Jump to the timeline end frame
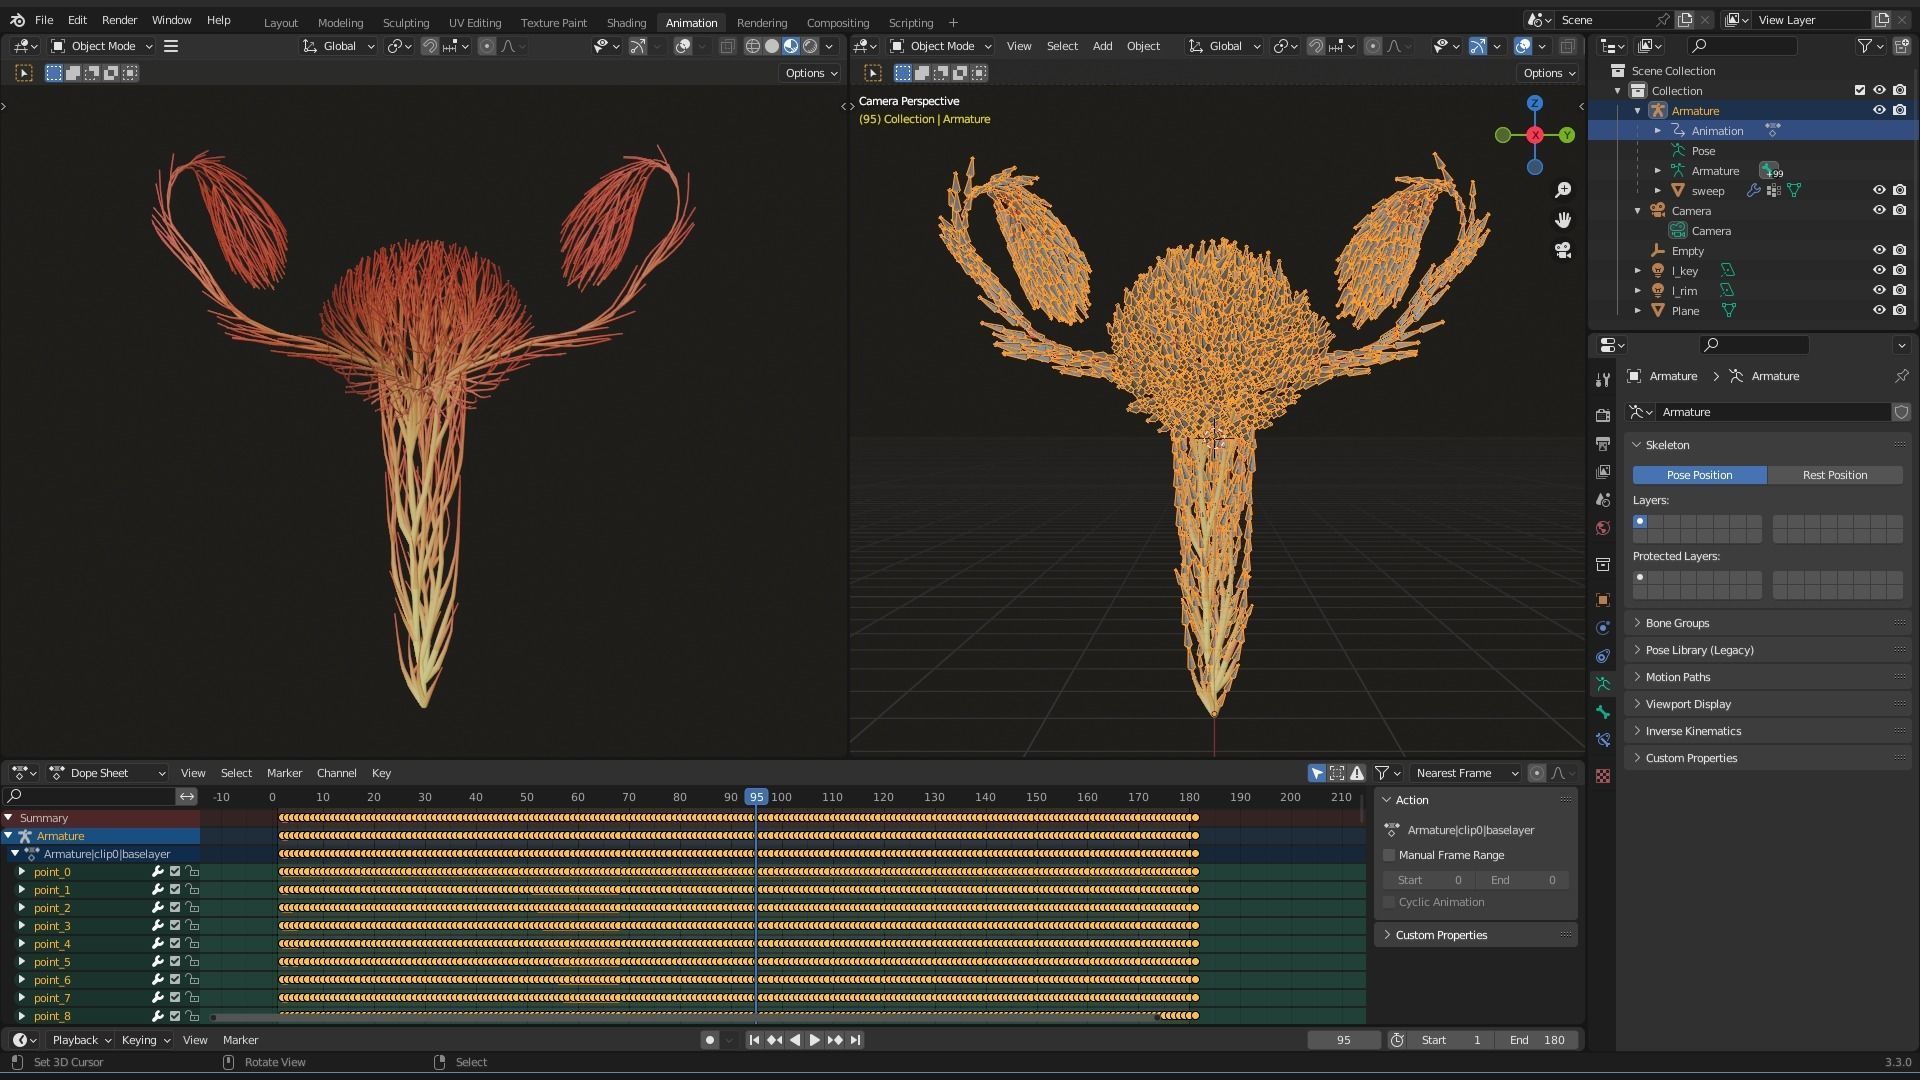The height and width of the screenshot is (1080, 1920). click(855, 1040)
